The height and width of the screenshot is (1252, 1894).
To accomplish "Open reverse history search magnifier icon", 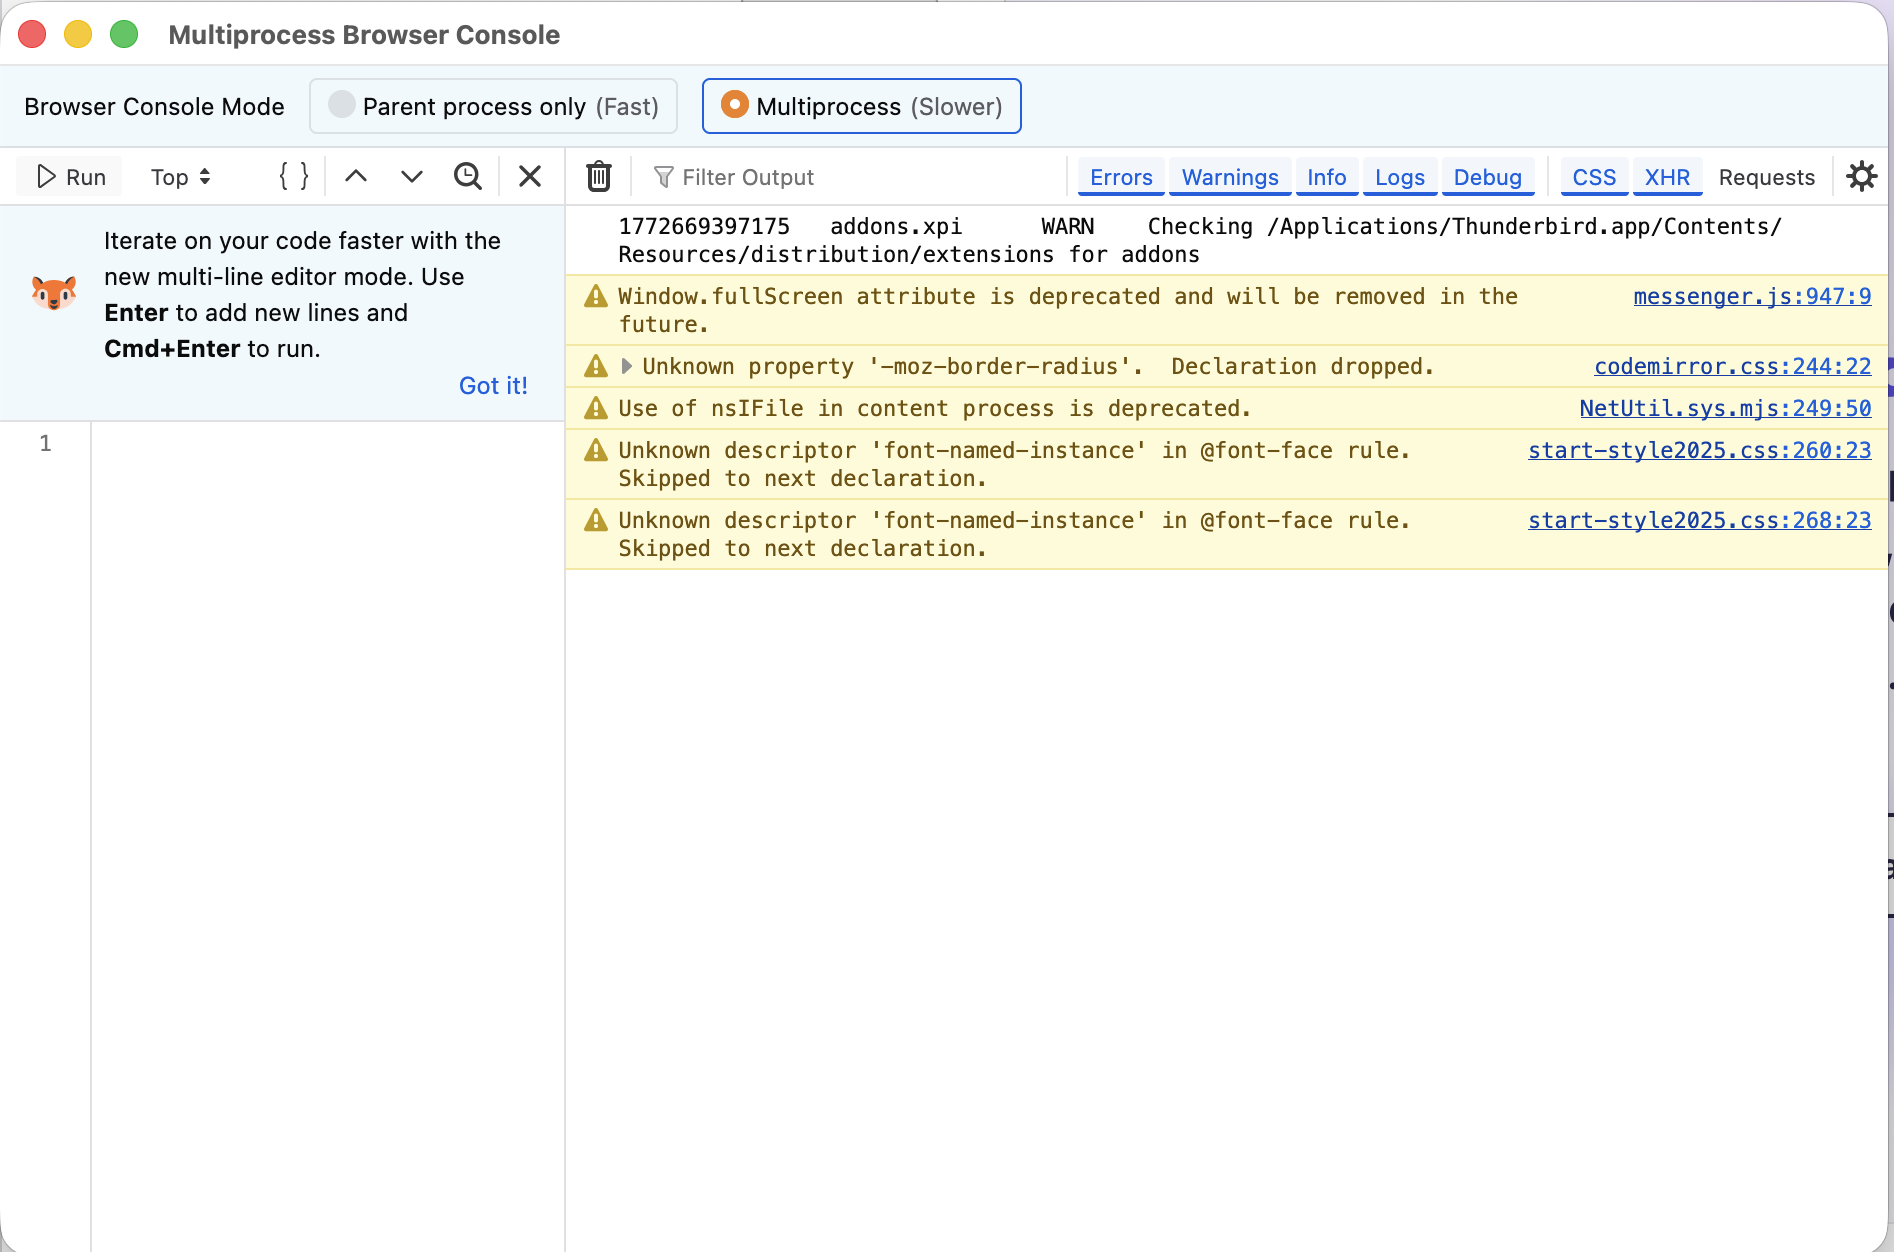I will tap(467, 177).
